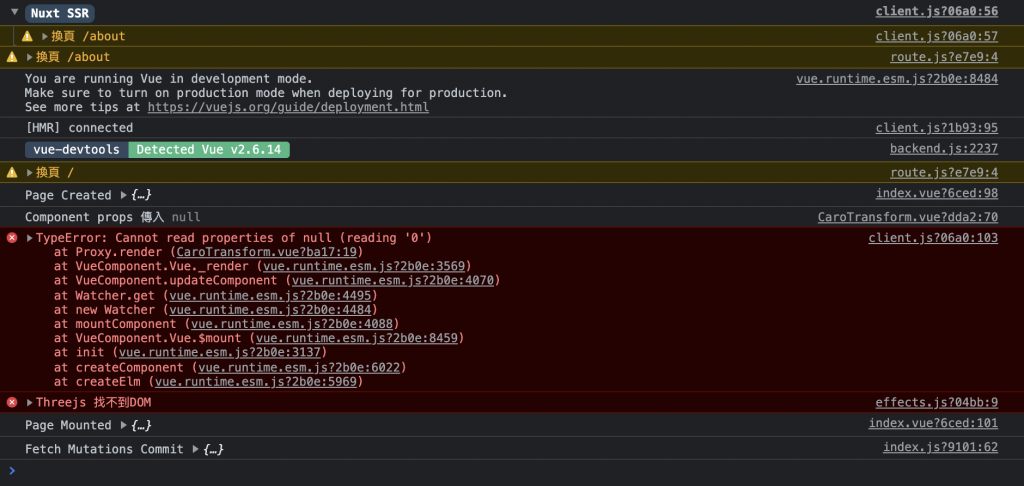Expand the Fetch Mutations Commit object

tap(196, 449)
